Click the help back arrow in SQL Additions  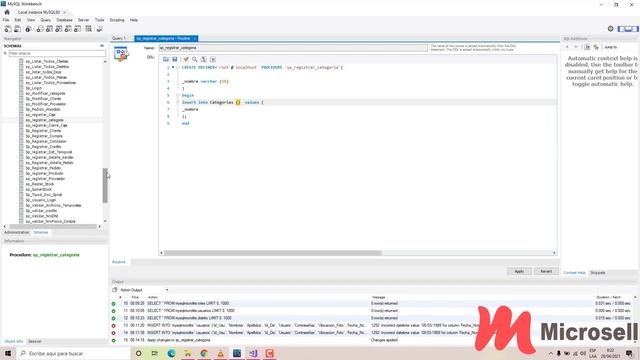coord(567,47)
